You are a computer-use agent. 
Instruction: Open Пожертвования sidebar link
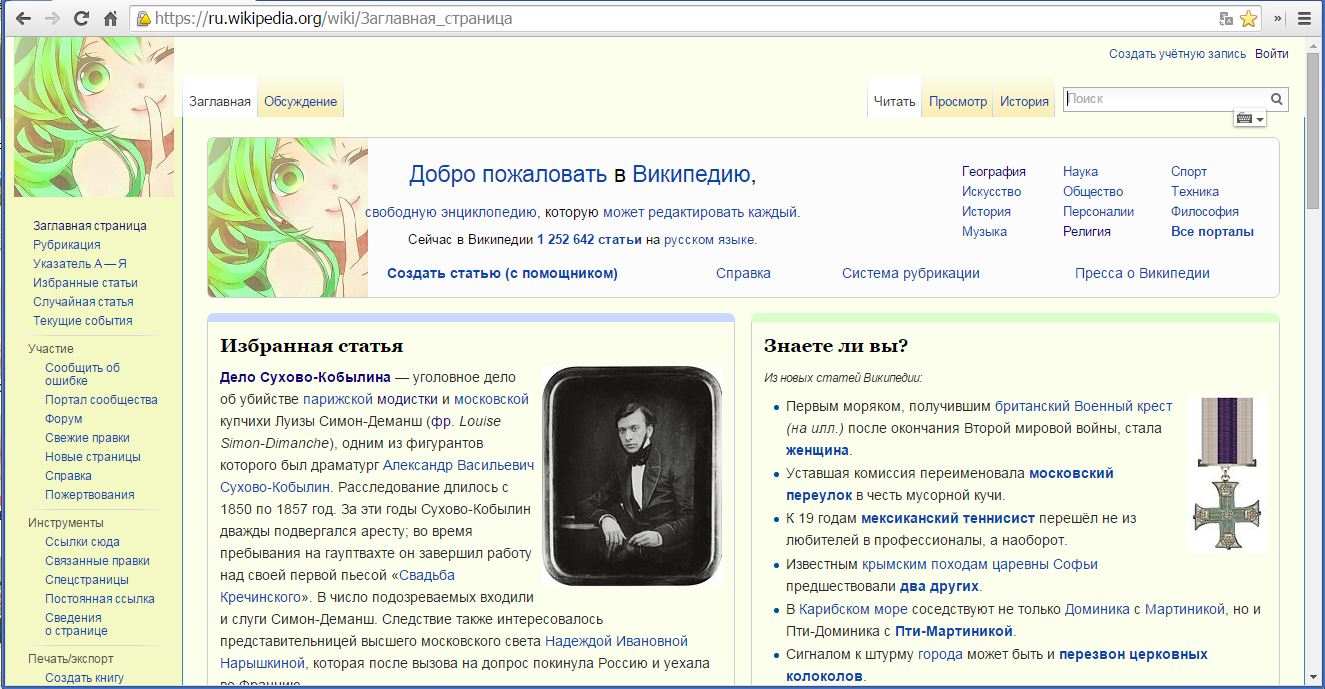tap(89, 495)
